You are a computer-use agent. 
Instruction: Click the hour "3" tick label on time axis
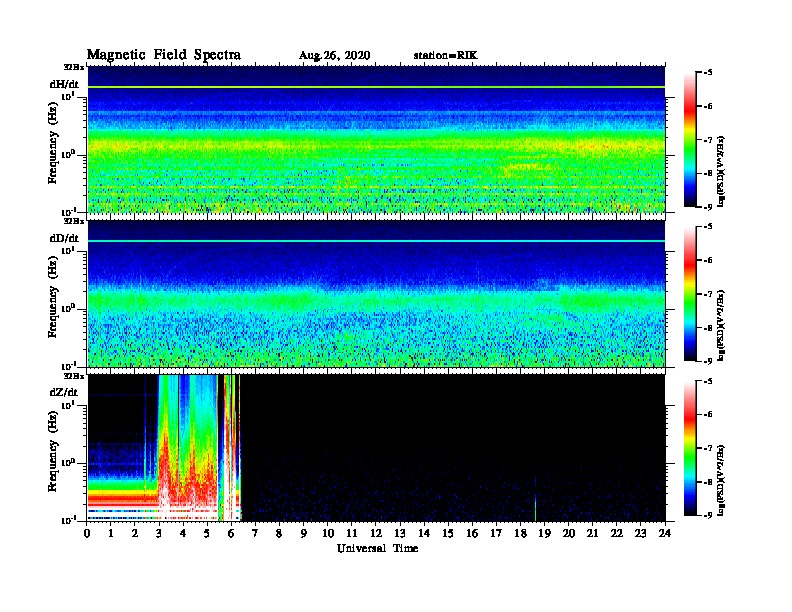coord(160,533)
